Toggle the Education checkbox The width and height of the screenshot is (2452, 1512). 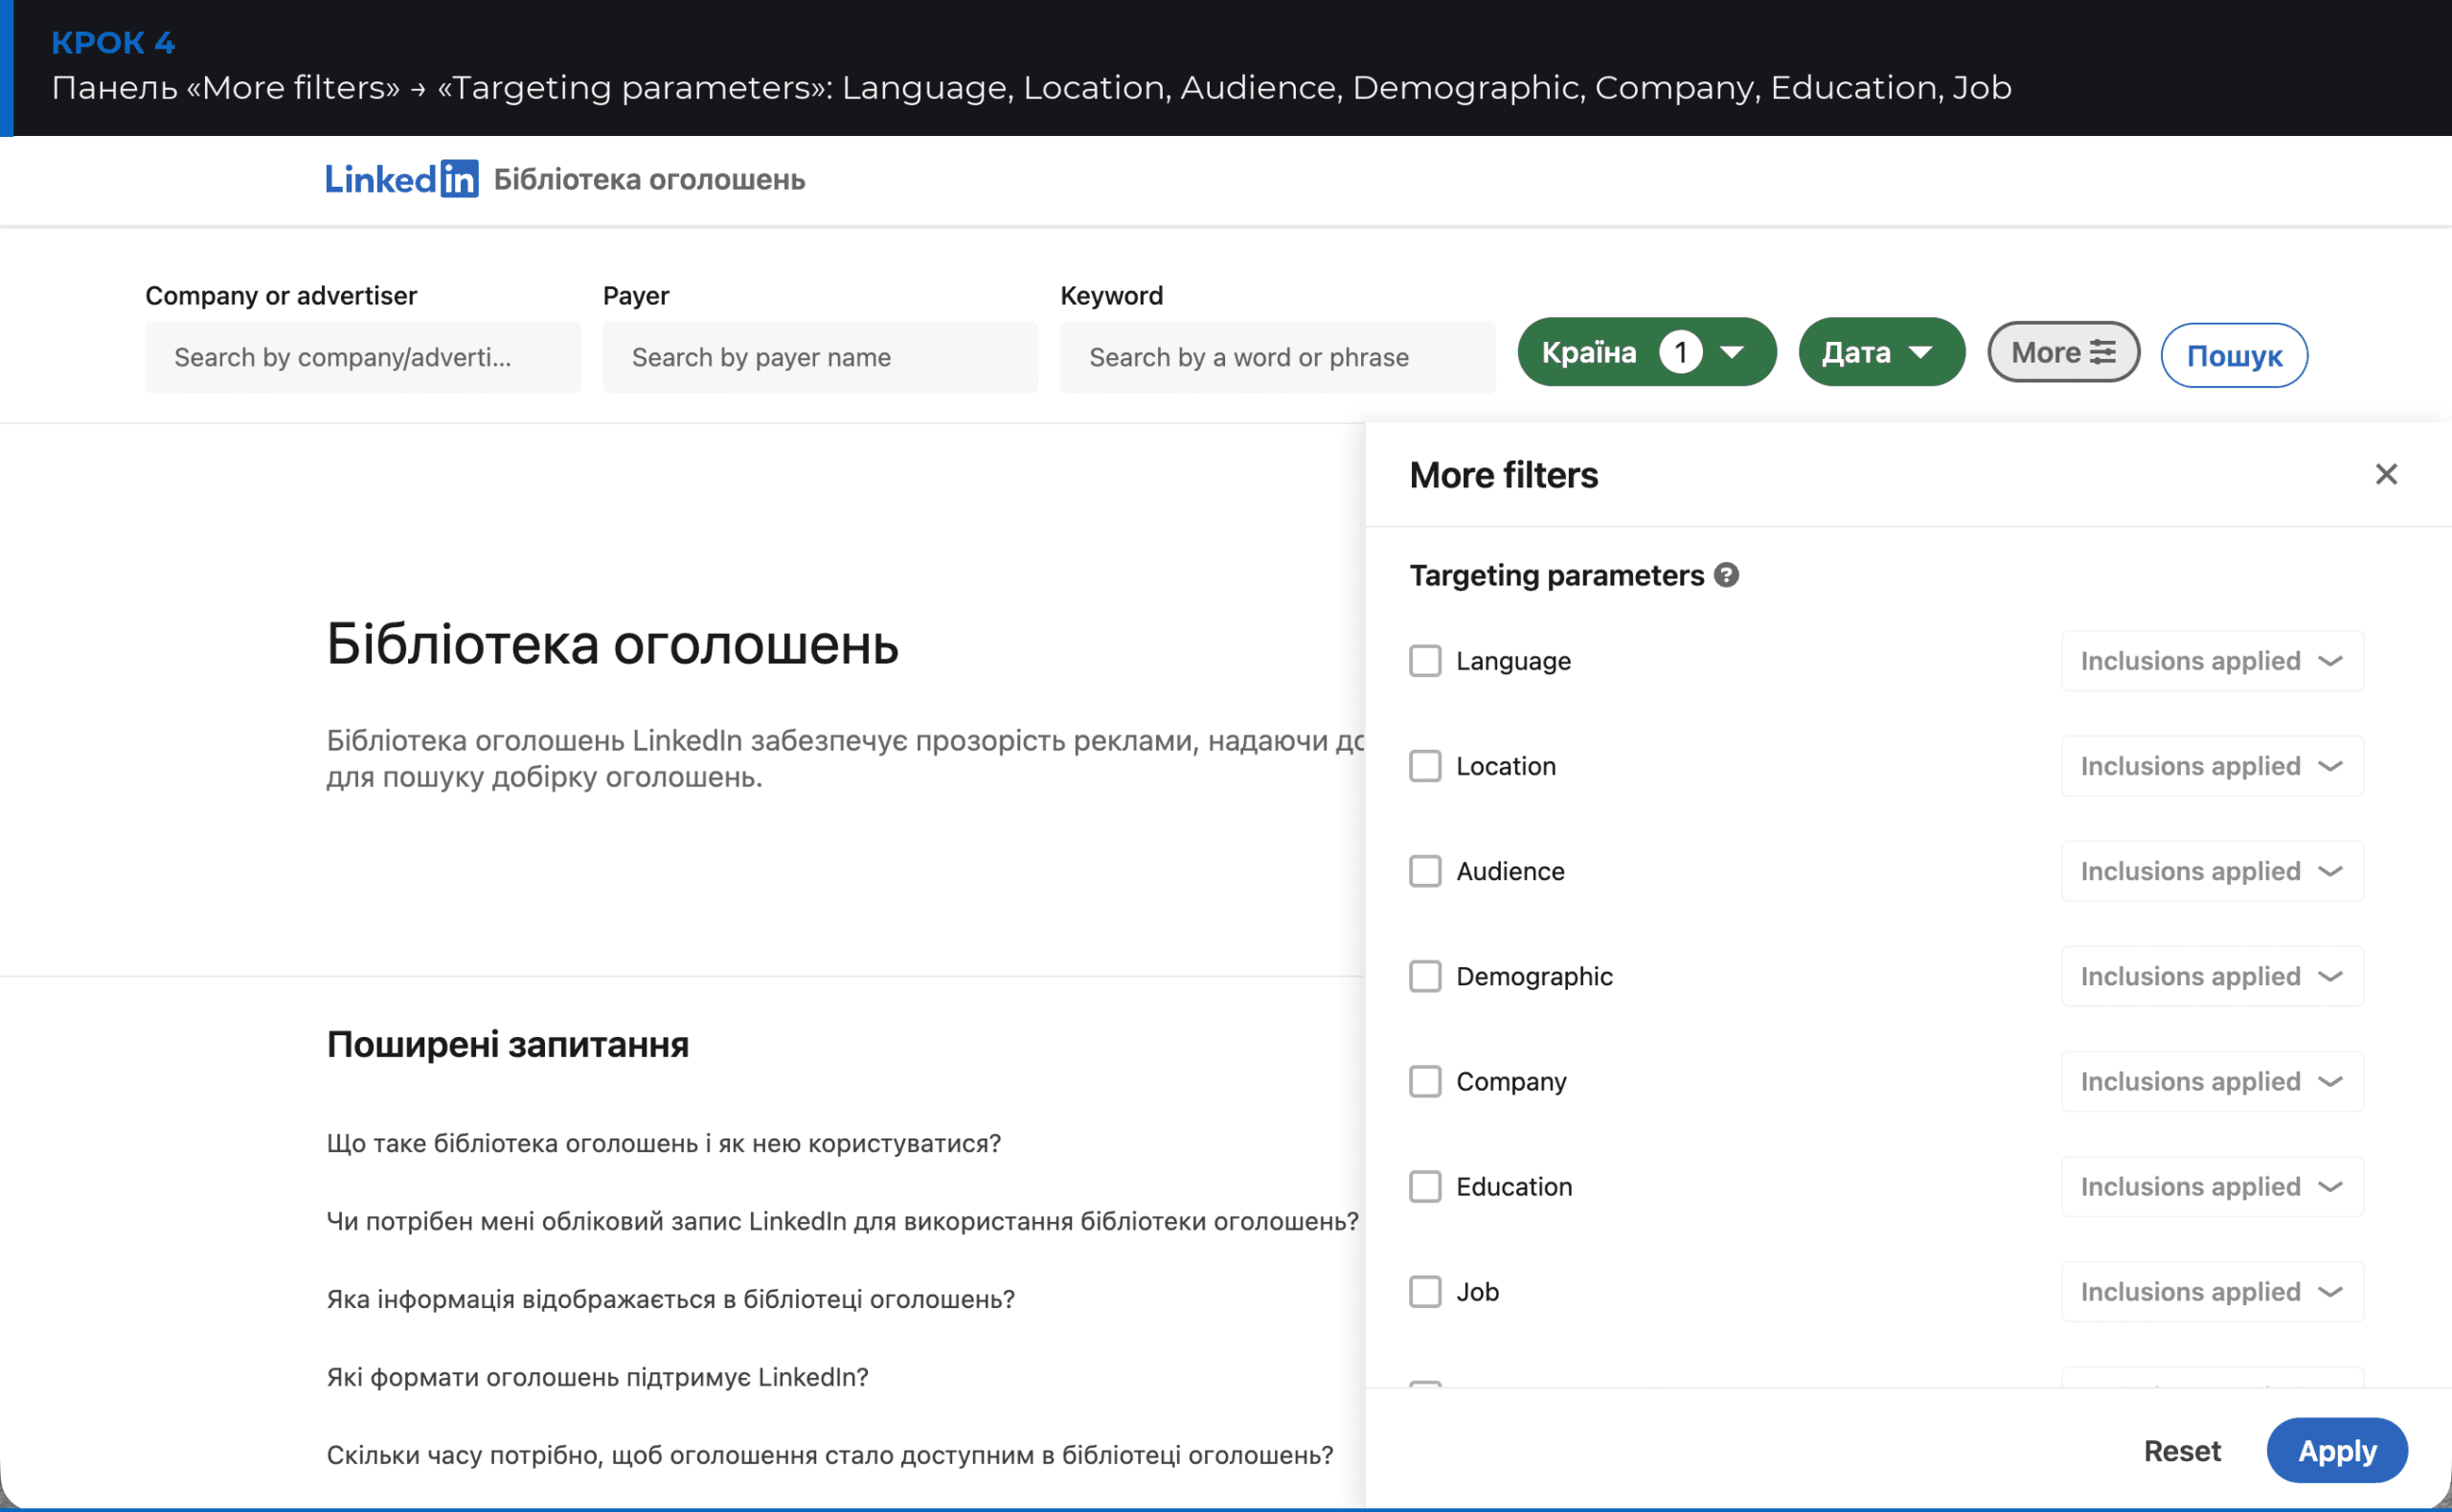coord(1425,1187)
